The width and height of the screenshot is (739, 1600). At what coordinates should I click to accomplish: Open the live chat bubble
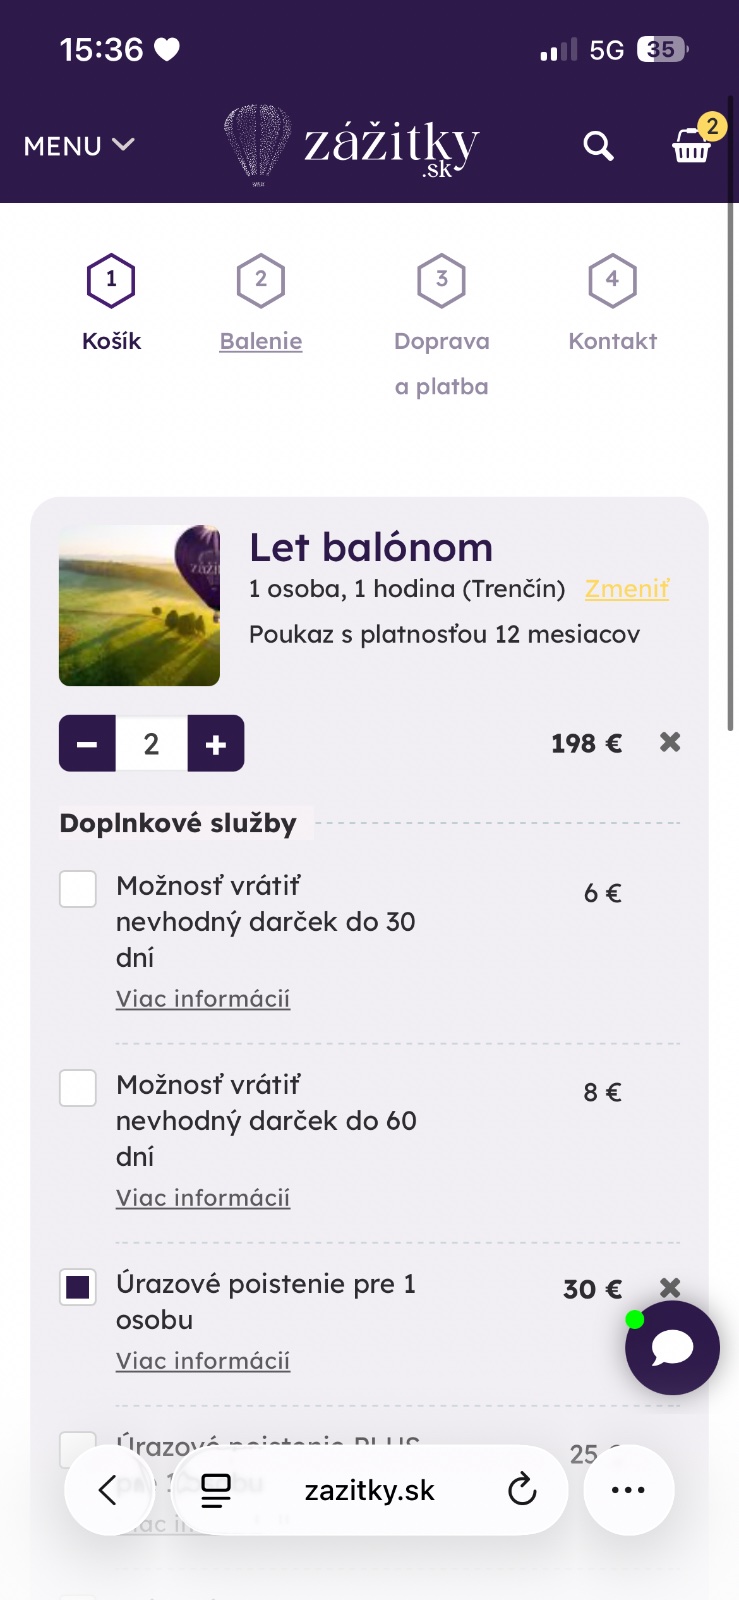coord(672,1348)
